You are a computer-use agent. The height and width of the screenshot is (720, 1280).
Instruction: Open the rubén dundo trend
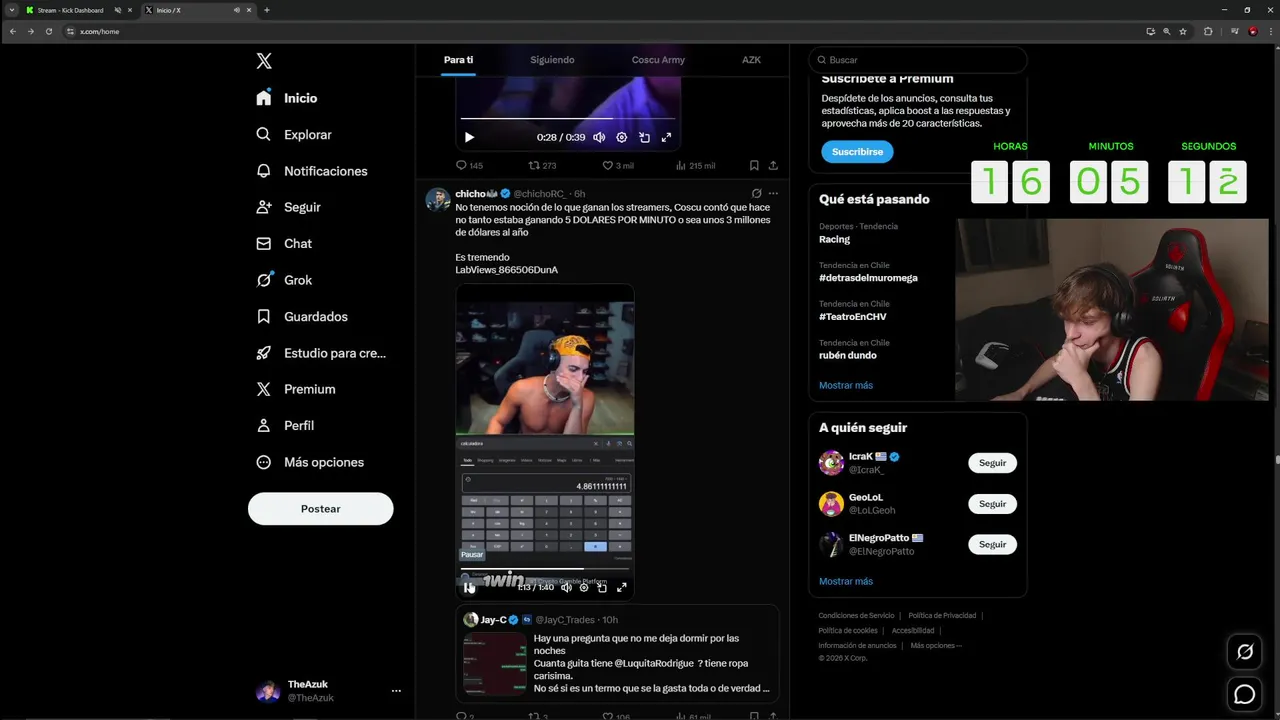(x=847, y=355)
